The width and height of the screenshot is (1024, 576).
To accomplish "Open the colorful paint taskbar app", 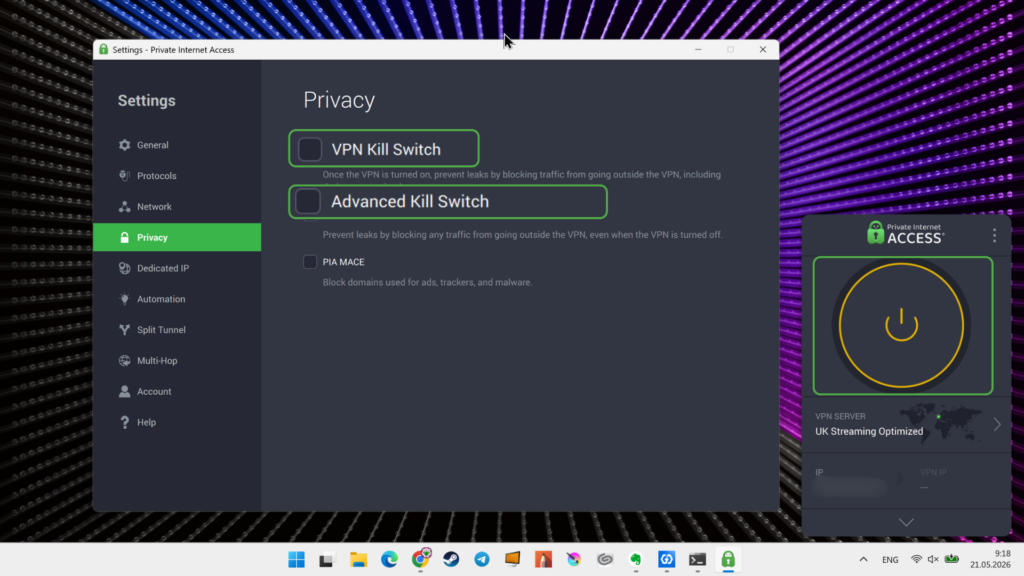I will pyautogui.click(x=573, y=560).
